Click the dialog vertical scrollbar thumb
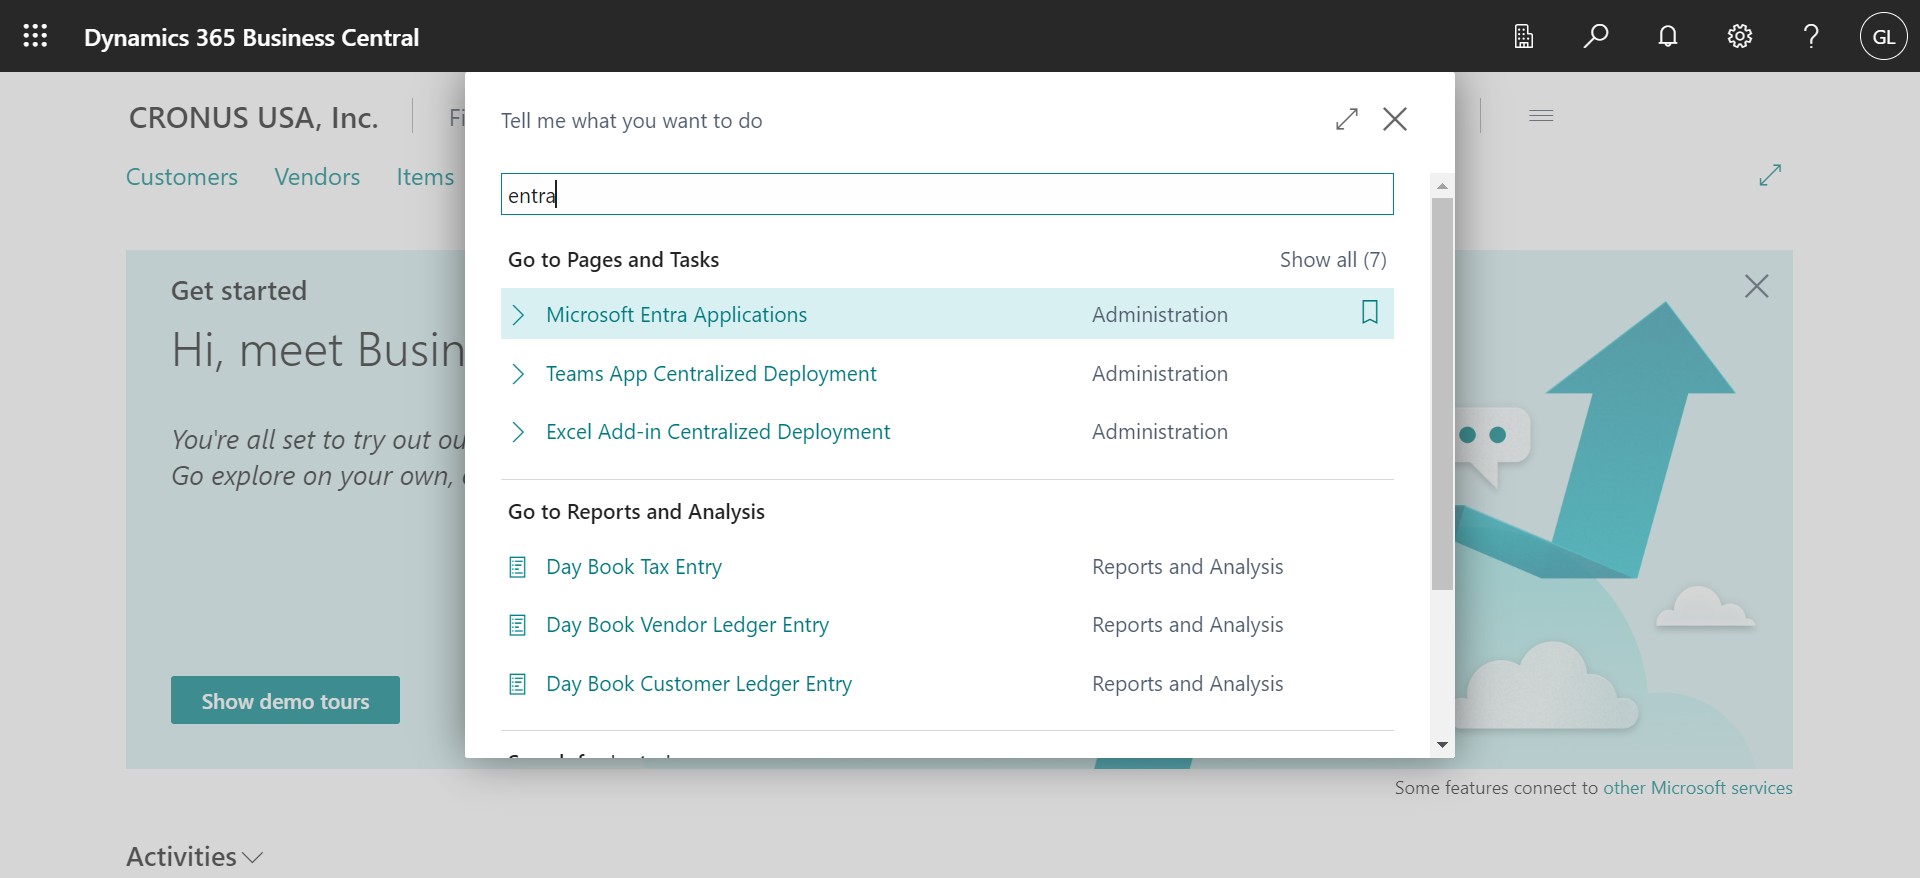 click(1442, 394)
